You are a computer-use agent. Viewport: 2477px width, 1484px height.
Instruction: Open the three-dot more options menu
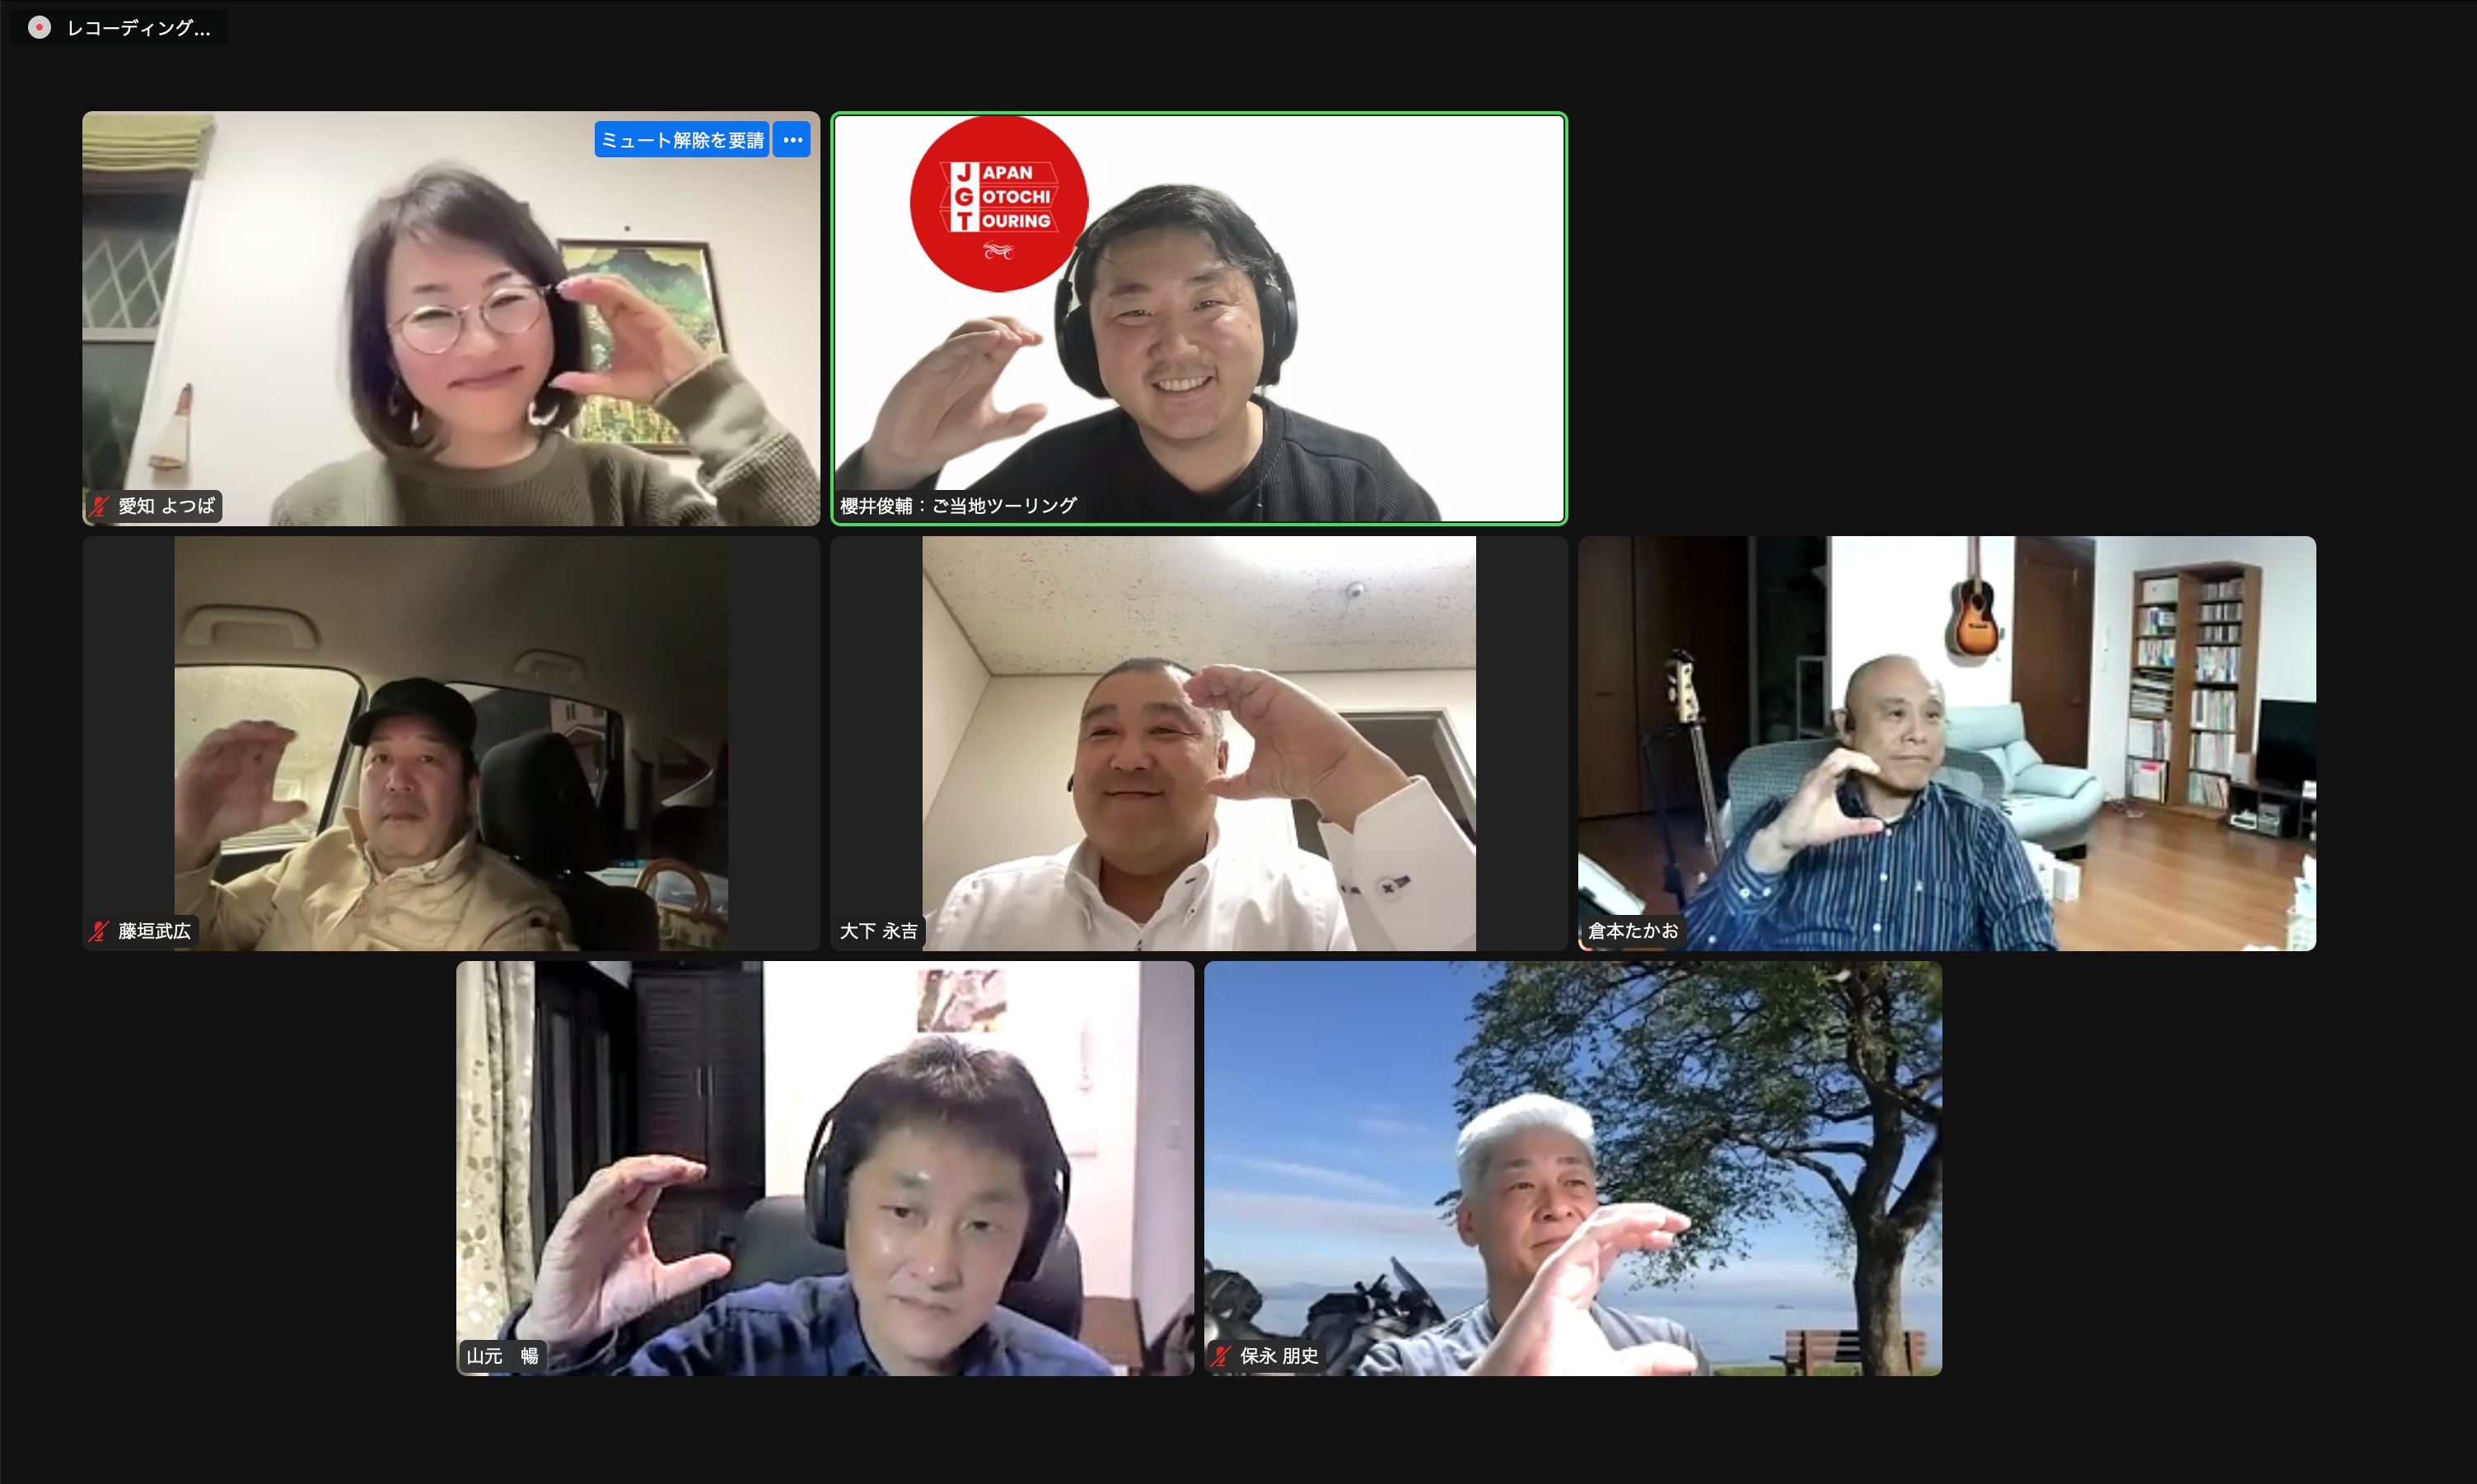pyautogui.click(x=792, y=140)
